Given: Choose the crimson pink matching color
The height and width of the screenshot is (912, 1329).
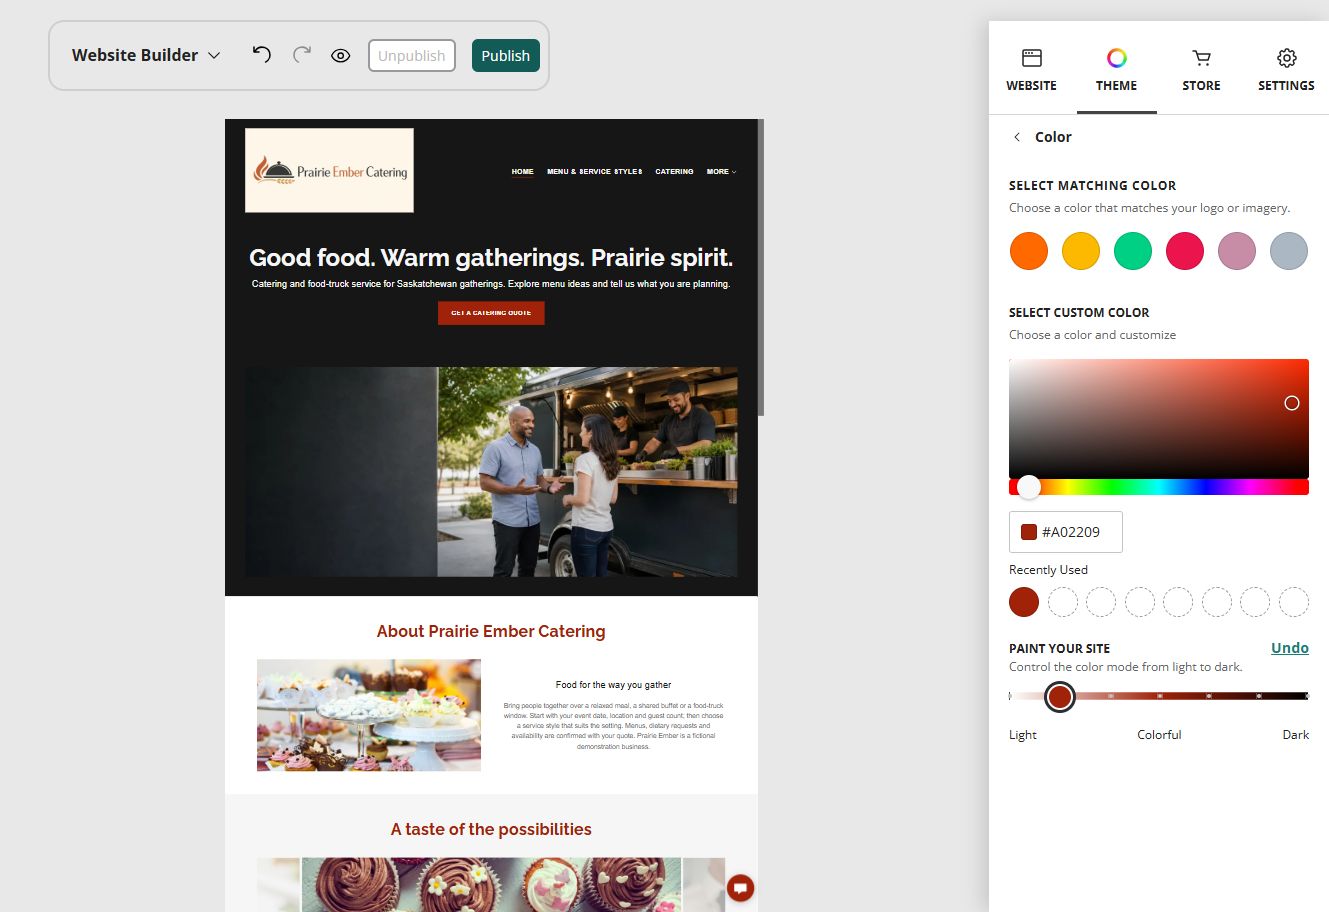Looking at the screenshot, I should pyautogui.click(x=1185, y=251).
